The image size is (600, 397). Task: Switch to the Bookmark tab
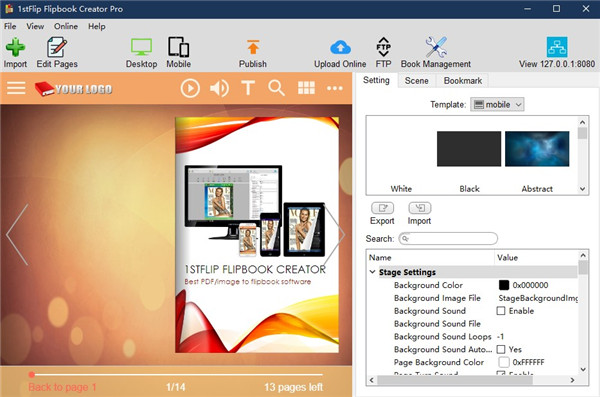click(x=463, y=81)
